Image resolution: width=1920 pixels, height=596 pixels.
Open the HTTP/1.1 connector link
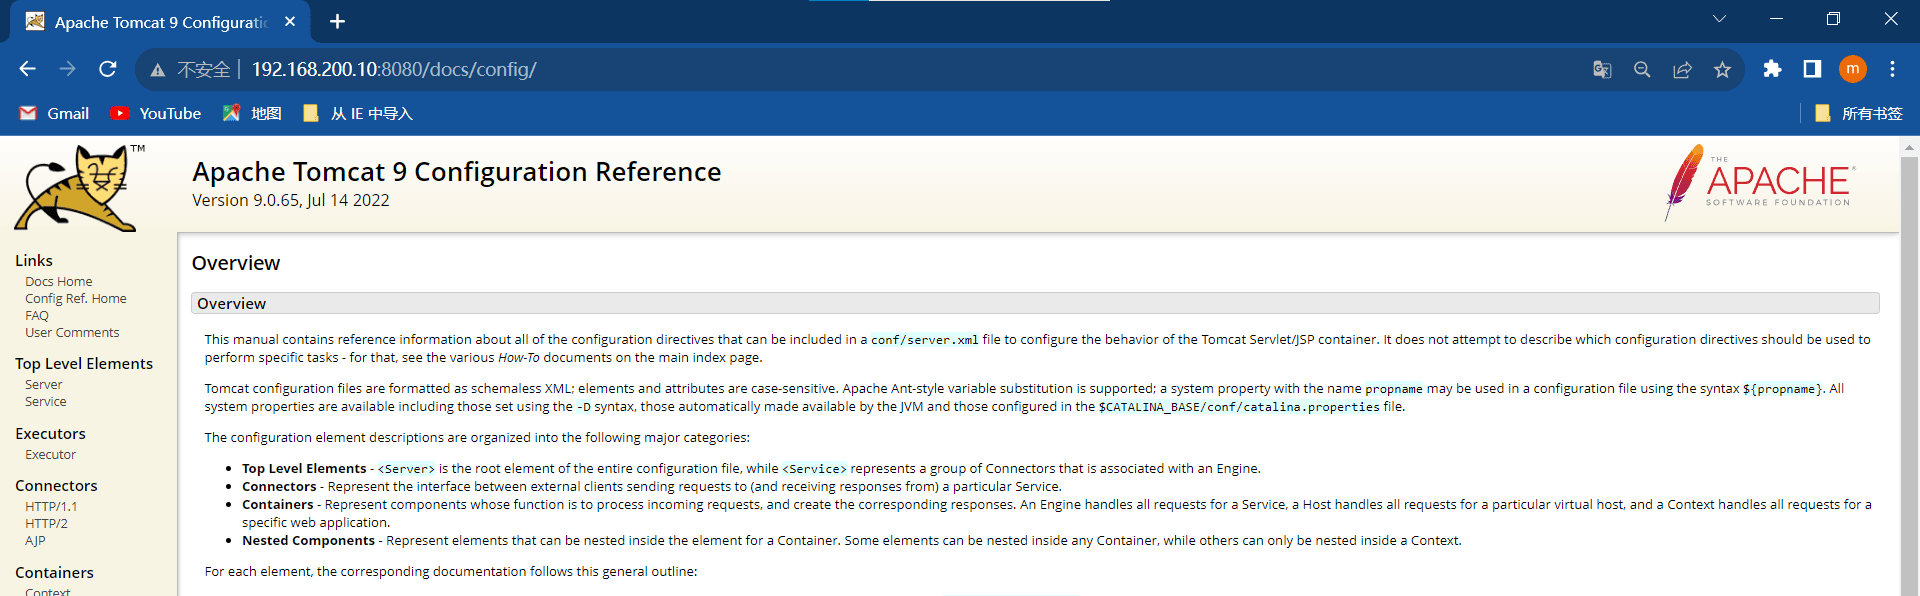click(51, 507)
